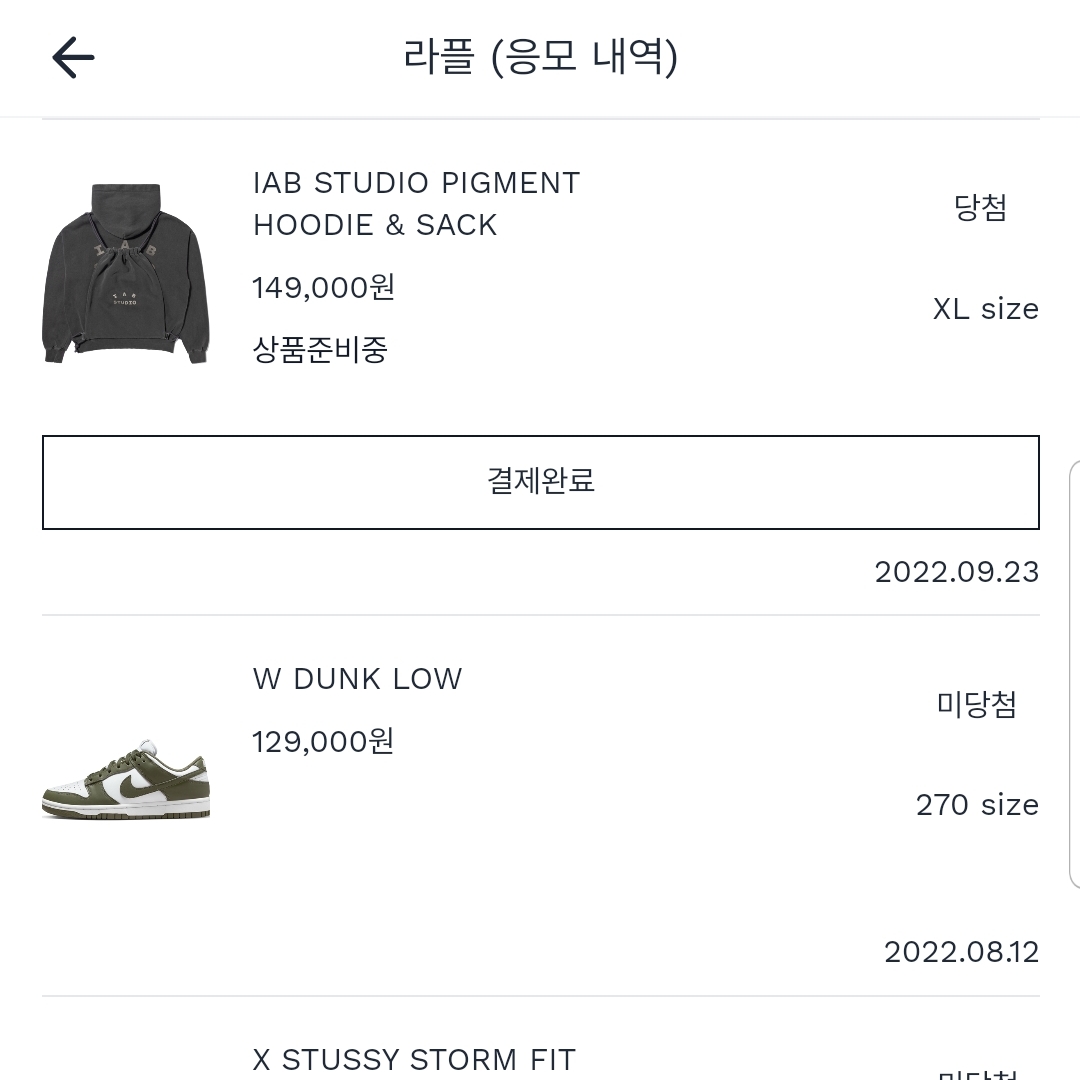Click the 270 size label

[x=977, y=804]
